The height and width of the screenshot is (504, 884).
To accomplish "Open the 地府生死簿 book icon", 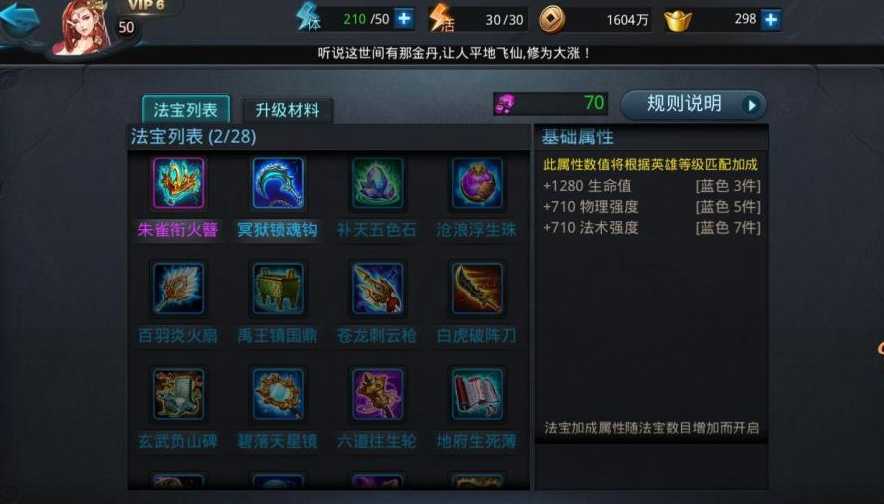I will tap(477, 394).
